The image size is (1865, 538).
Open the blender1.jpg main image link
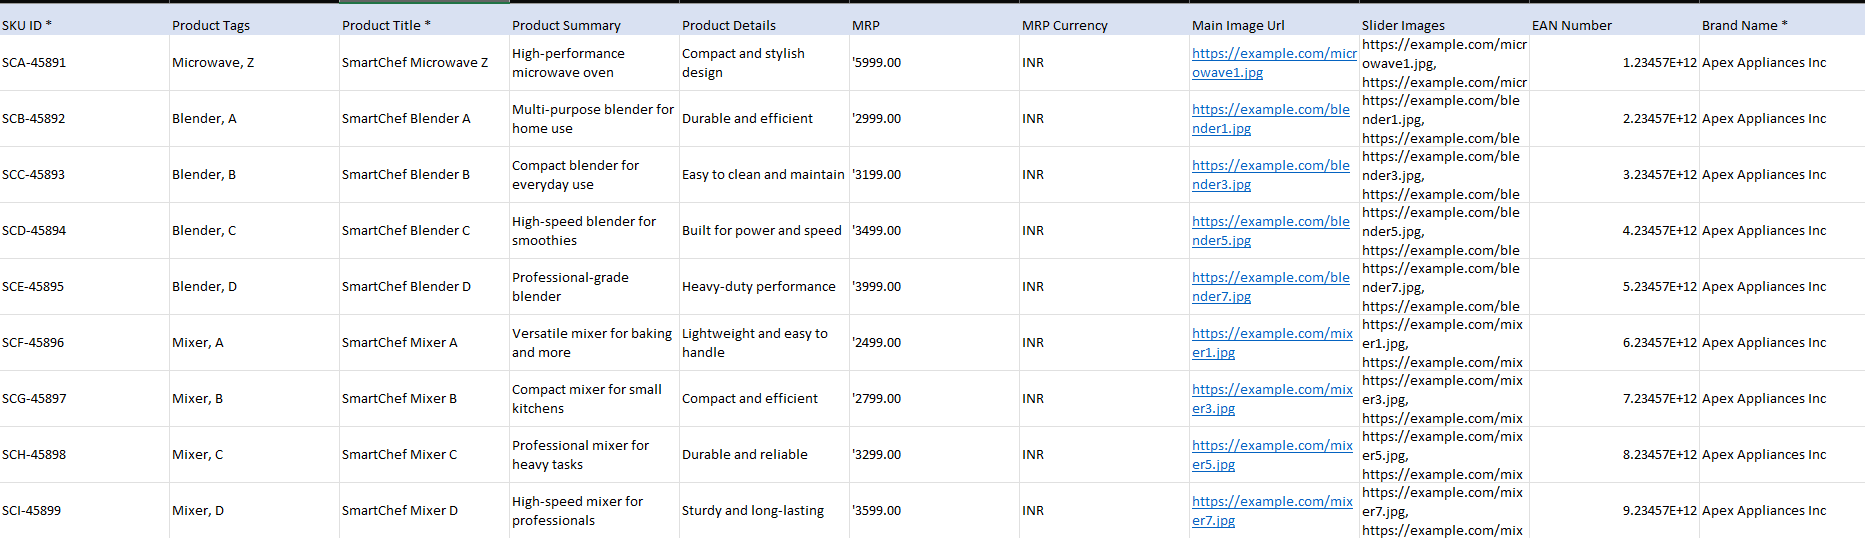1270,119
